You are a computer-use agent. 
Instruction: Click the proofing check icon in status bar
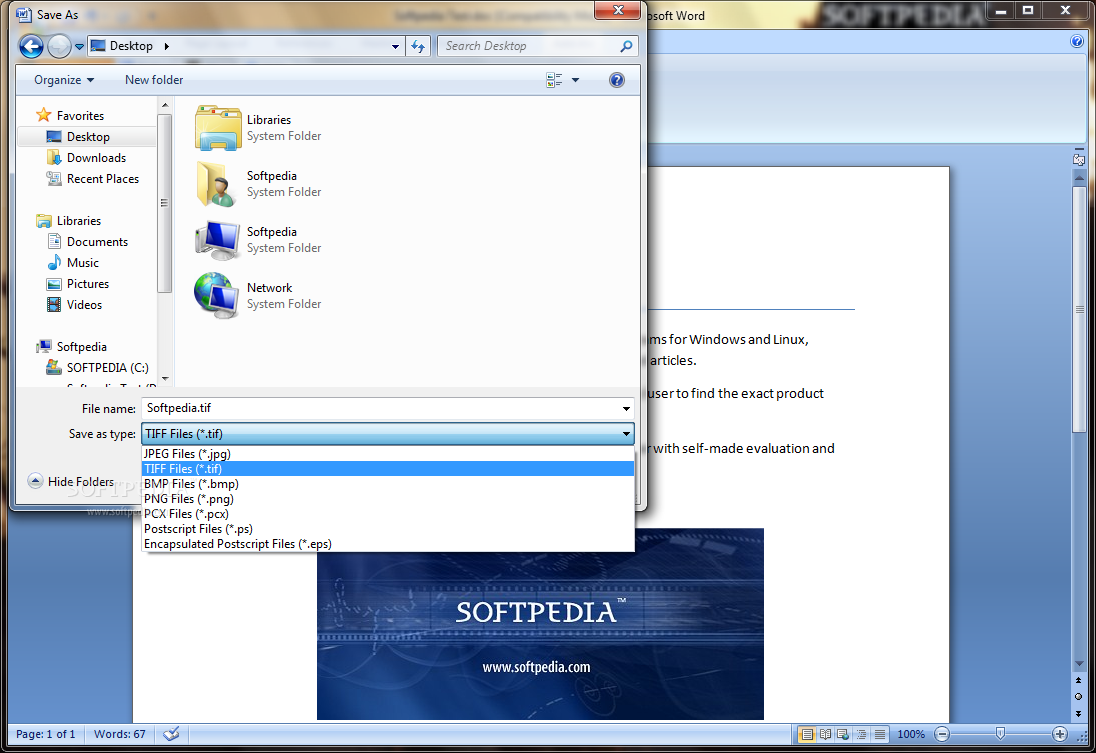point(171,734)
